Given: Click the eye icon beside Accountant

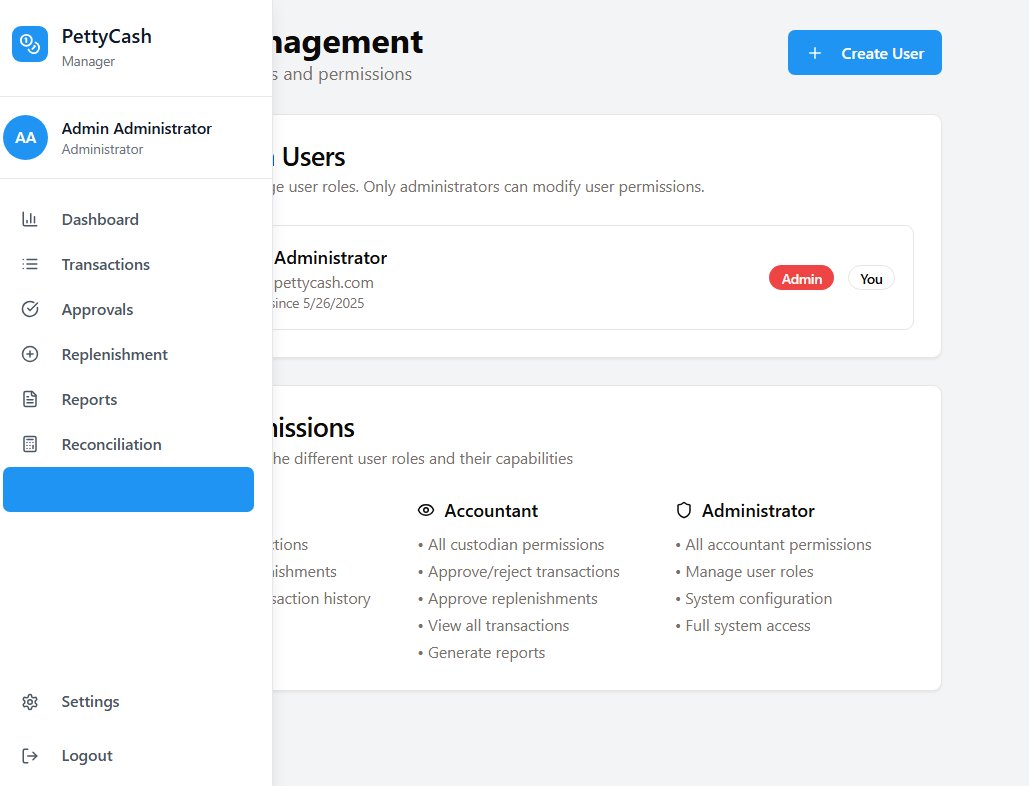Looking at the screenshot, I should (x=426, y=511).
